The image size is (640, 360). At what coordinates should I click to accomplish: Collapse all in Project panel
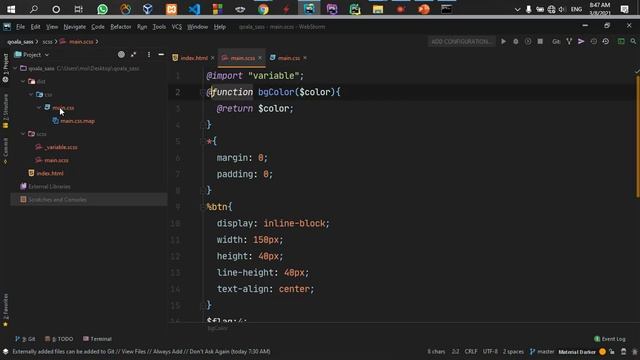[133, 54]
